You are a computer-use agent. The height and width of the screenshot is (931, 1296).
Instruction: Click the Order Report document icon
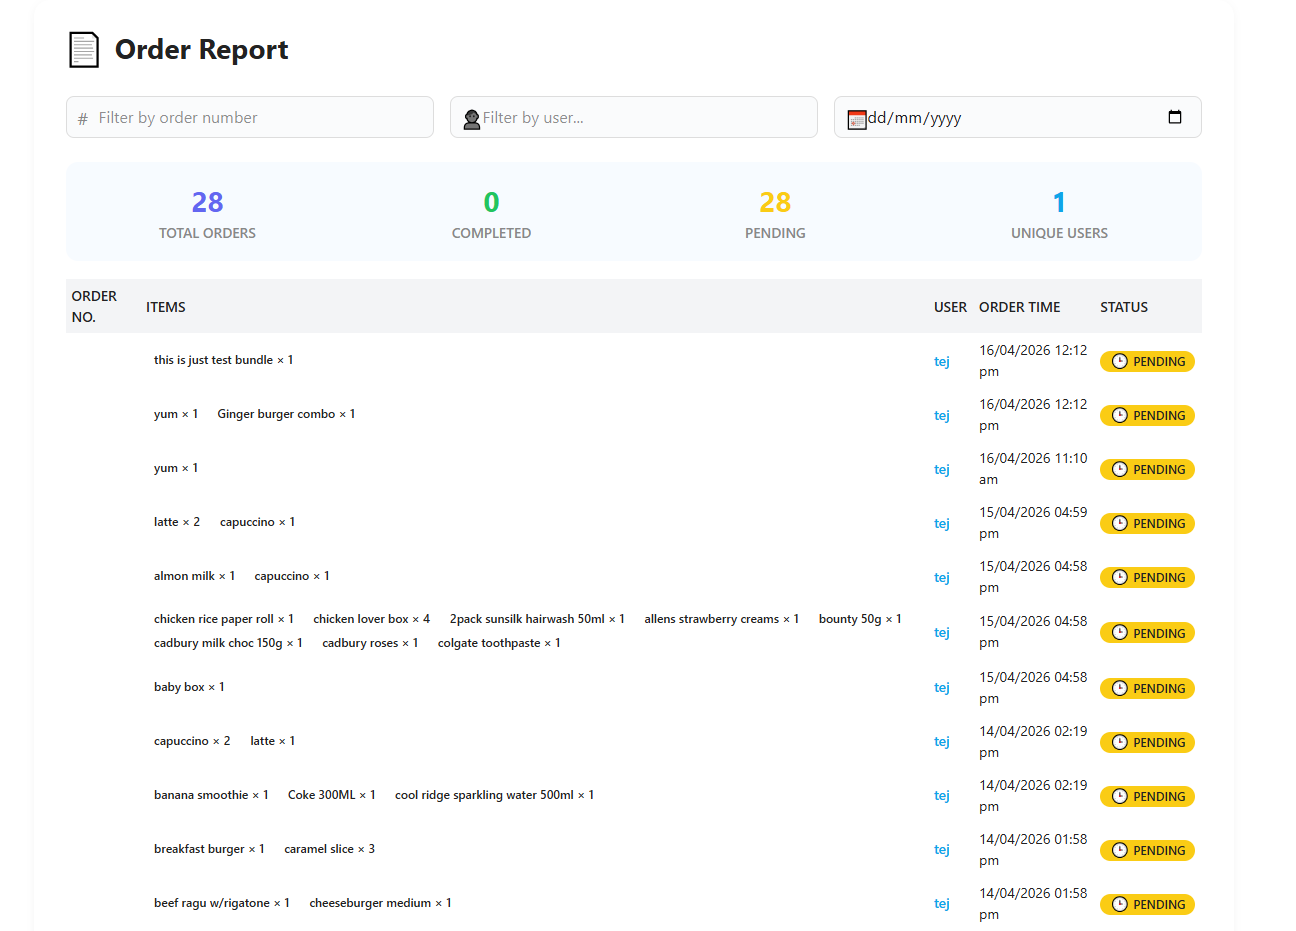click(x=84, y=50)
